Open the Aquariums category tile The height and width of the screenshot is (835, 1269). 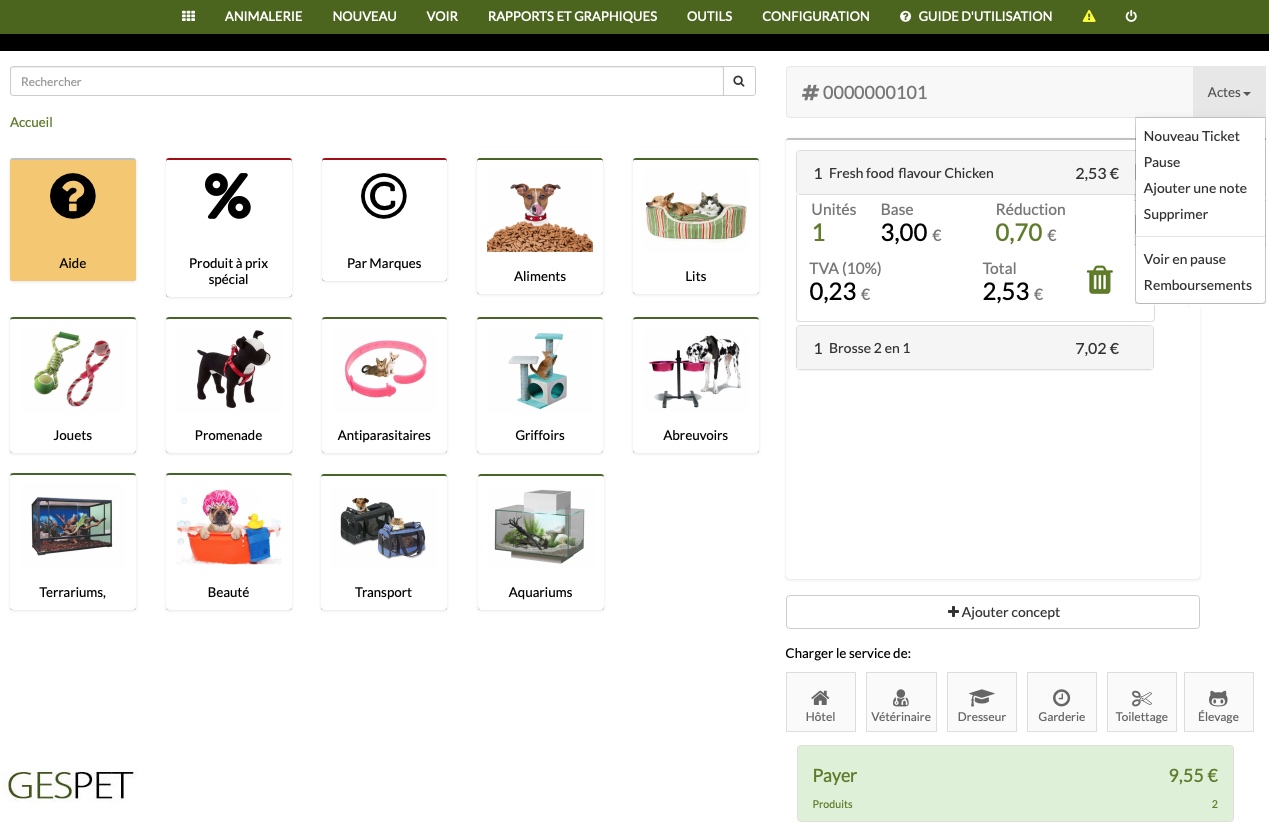pyautogui.click(x=540, y=542)
